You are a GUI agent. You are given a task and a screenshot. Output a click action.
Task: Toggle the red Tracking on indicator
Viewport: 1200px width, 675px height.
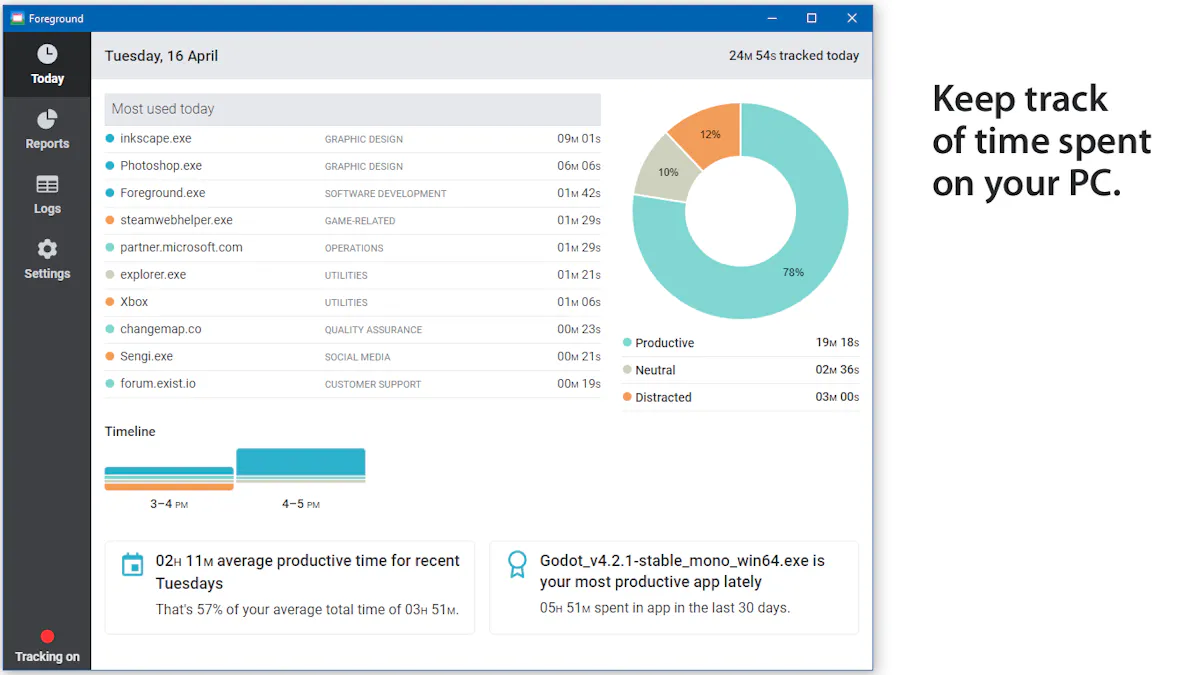[47, 636]
